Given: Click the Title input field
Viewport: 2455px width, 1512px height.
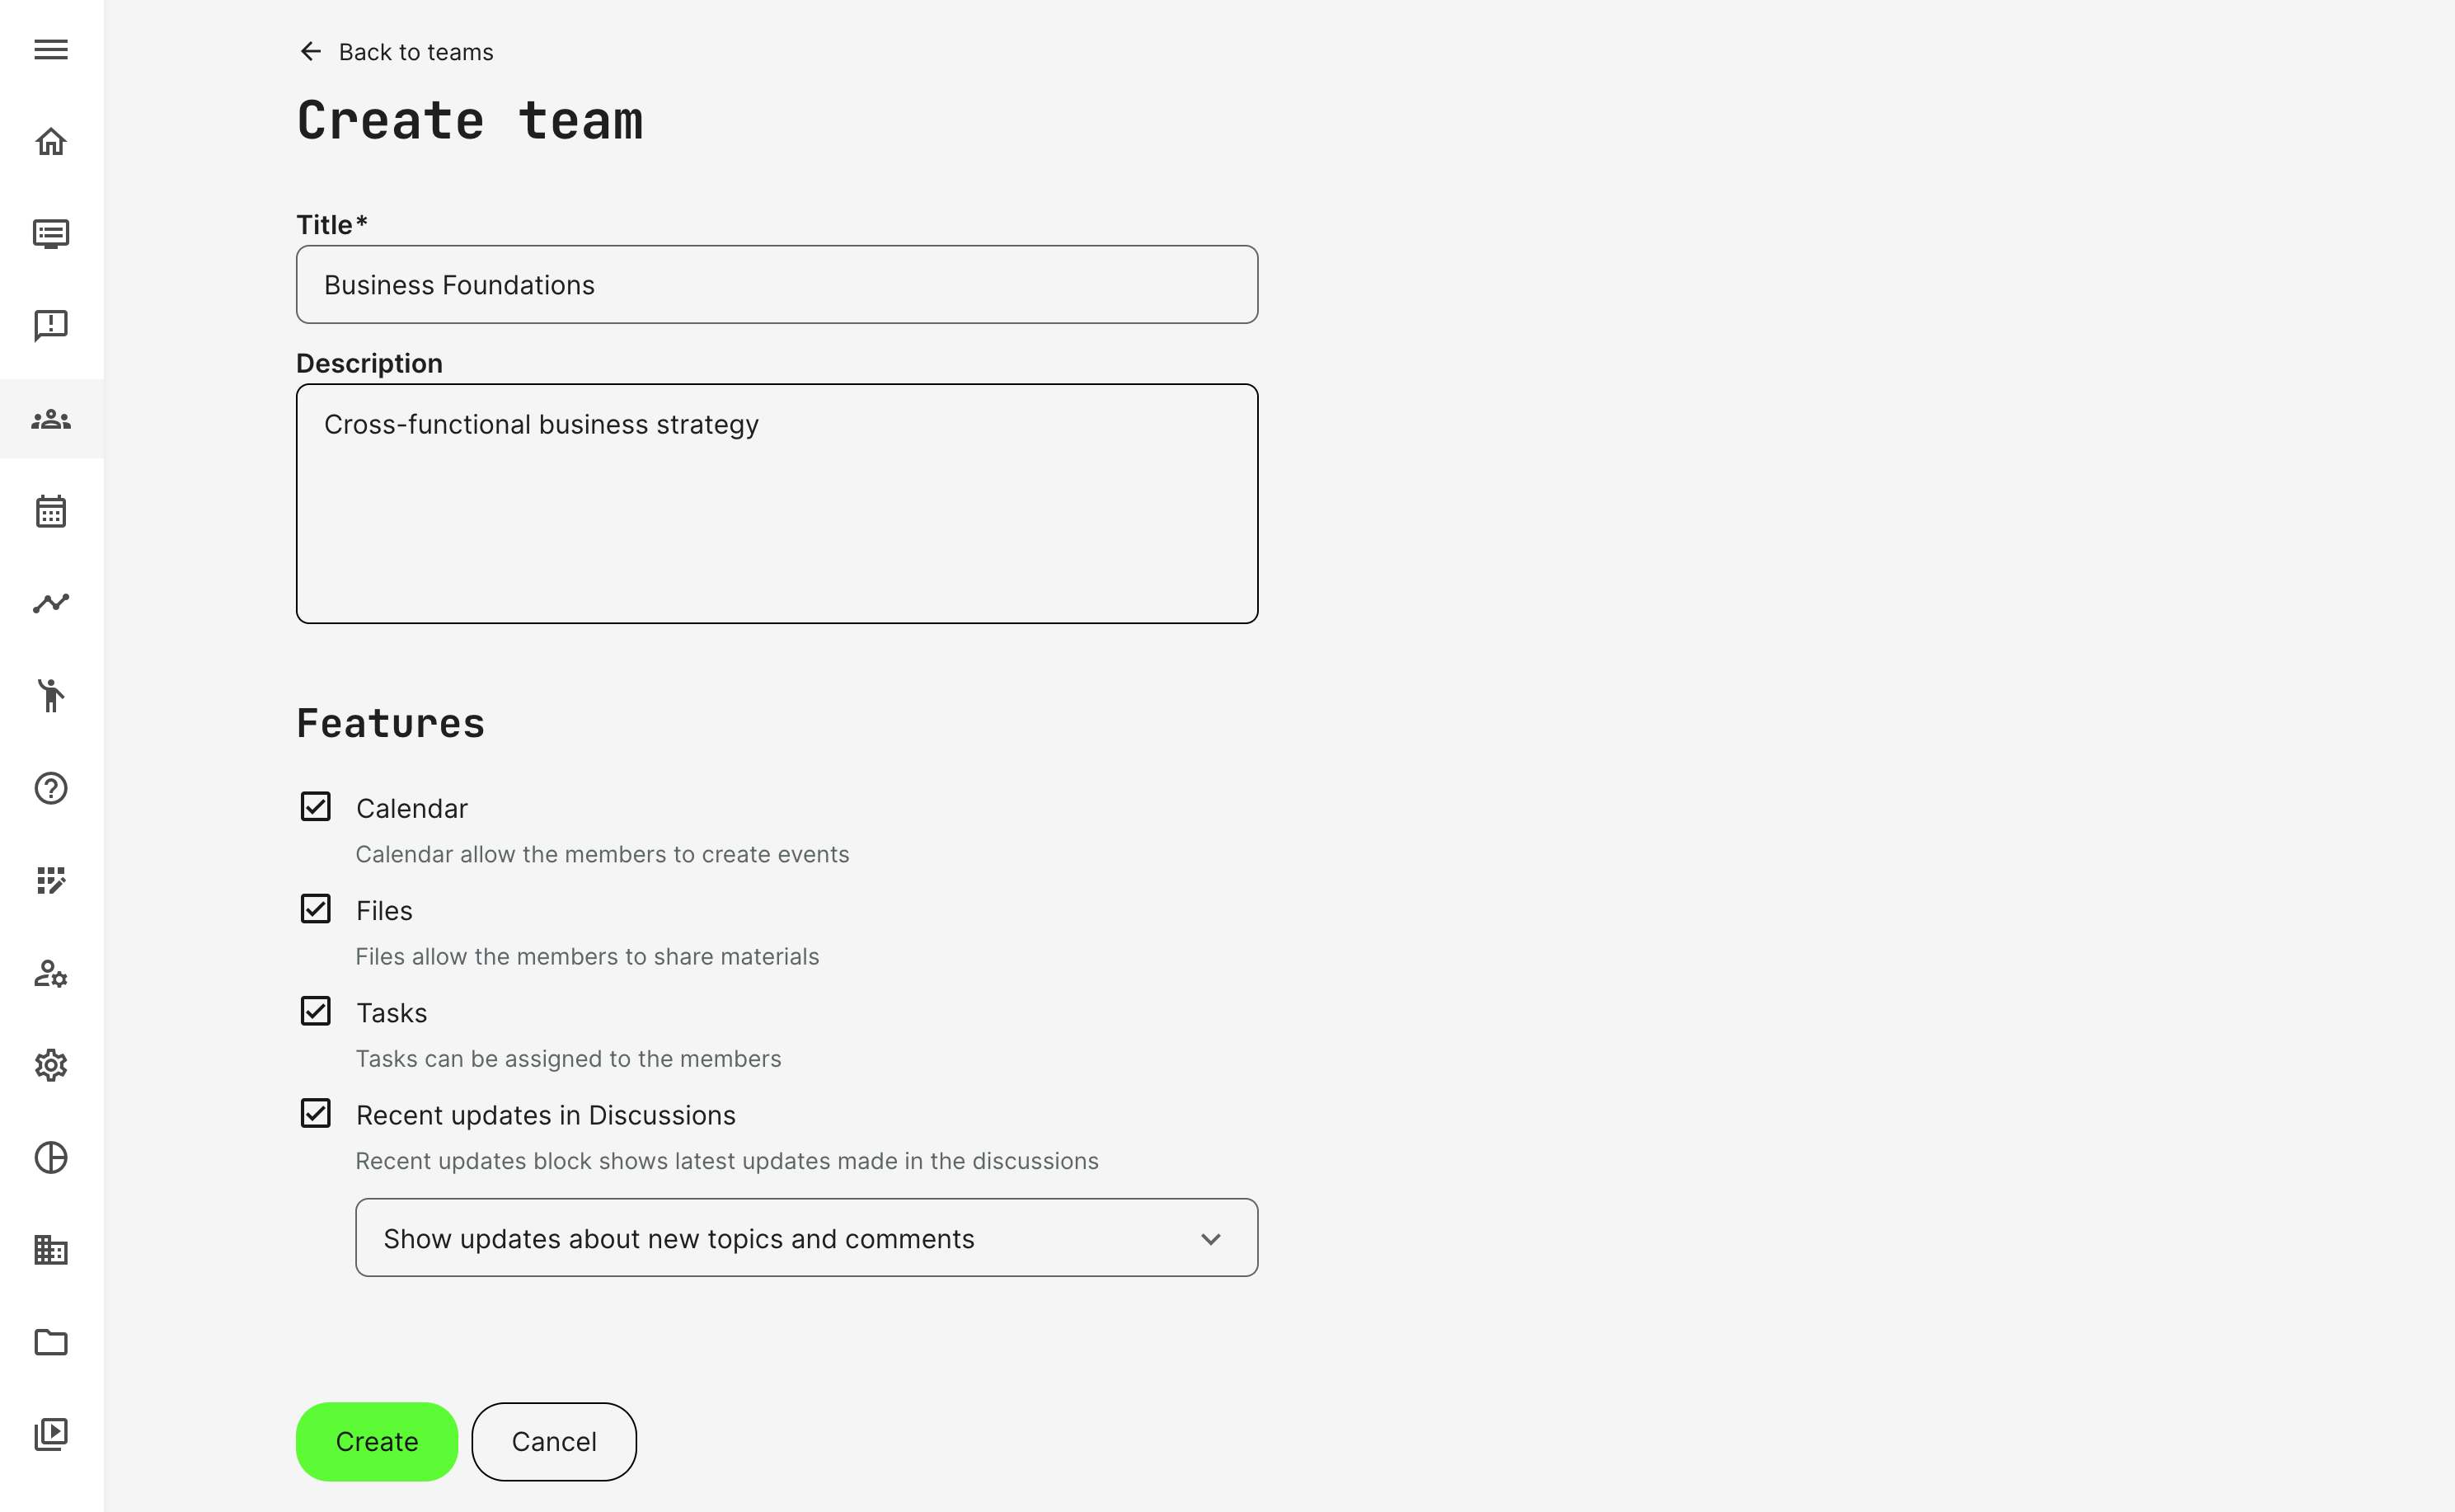Looking at the screenshot, I should [777, 285].
